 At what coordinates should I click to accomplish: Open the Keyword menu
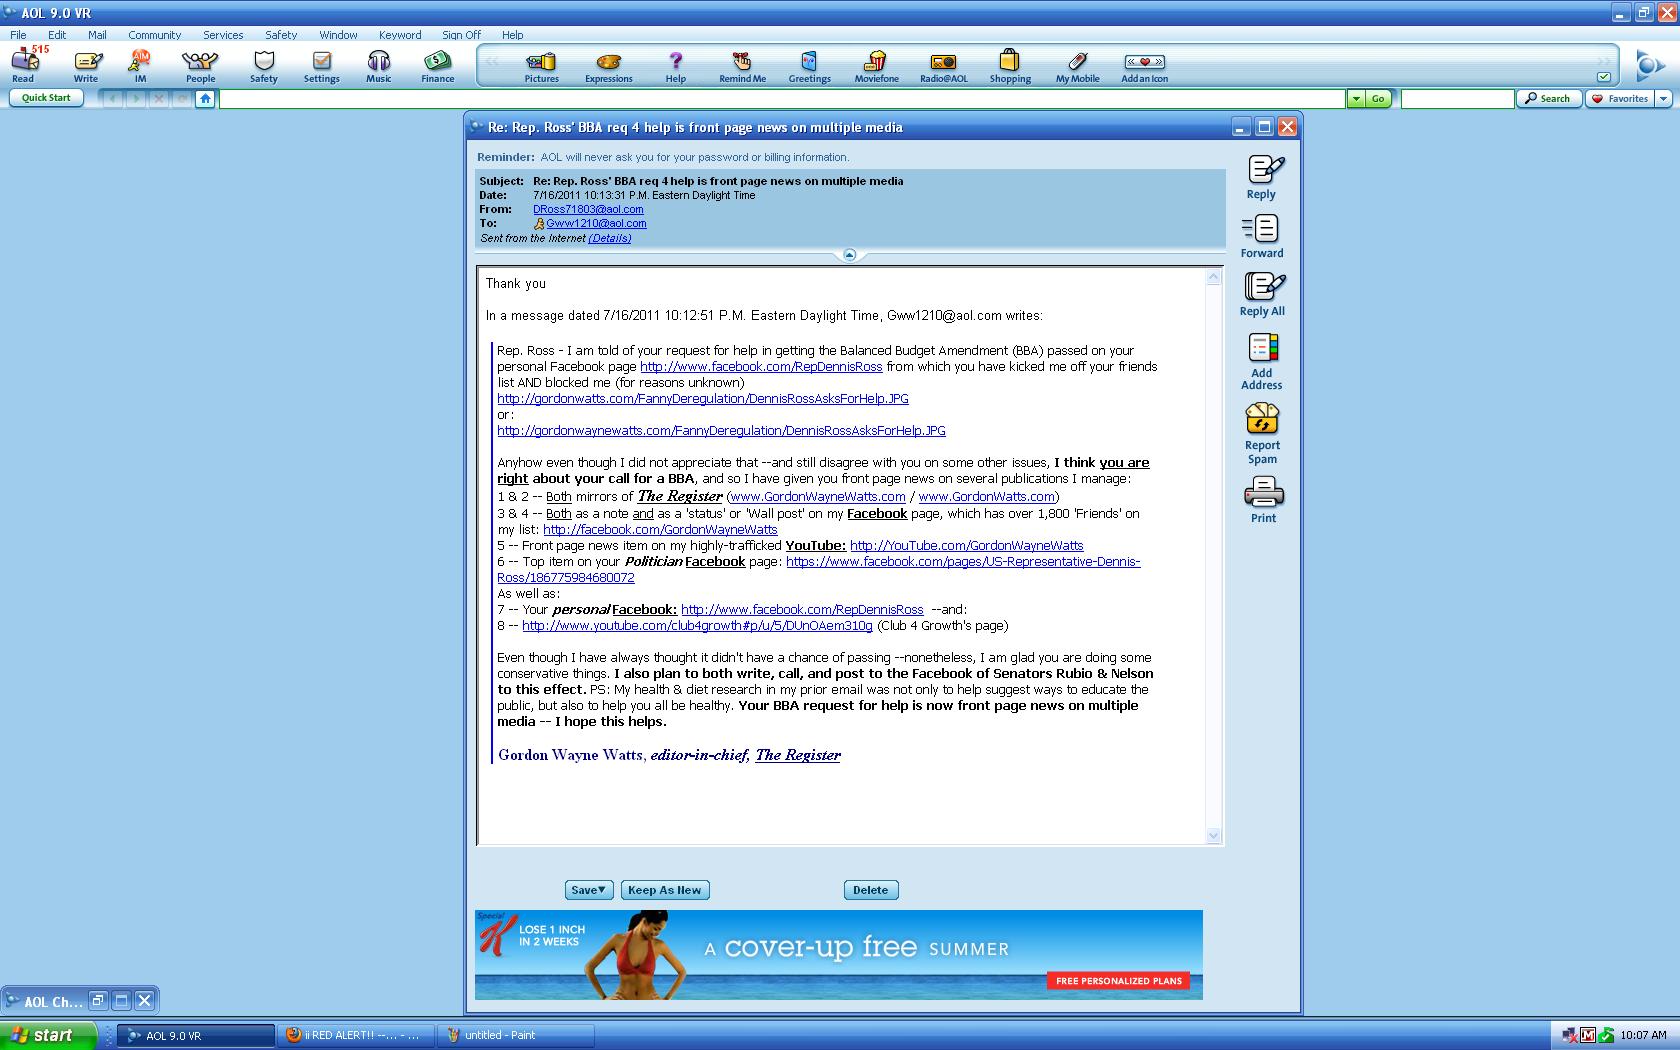pyautogui.click(x=400, y=35)
